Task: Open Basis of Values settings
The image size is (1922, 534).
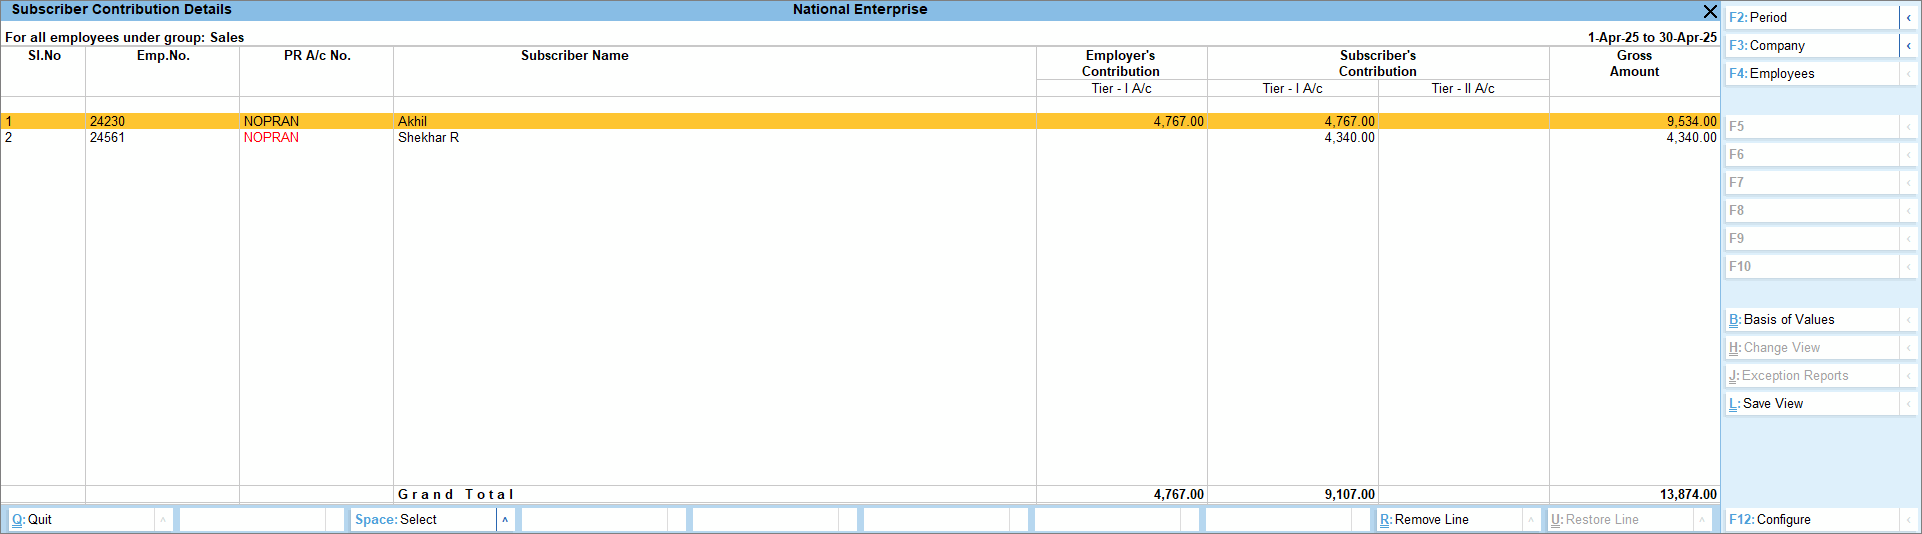Action: pyautogui.click(x=1810, y=320)
